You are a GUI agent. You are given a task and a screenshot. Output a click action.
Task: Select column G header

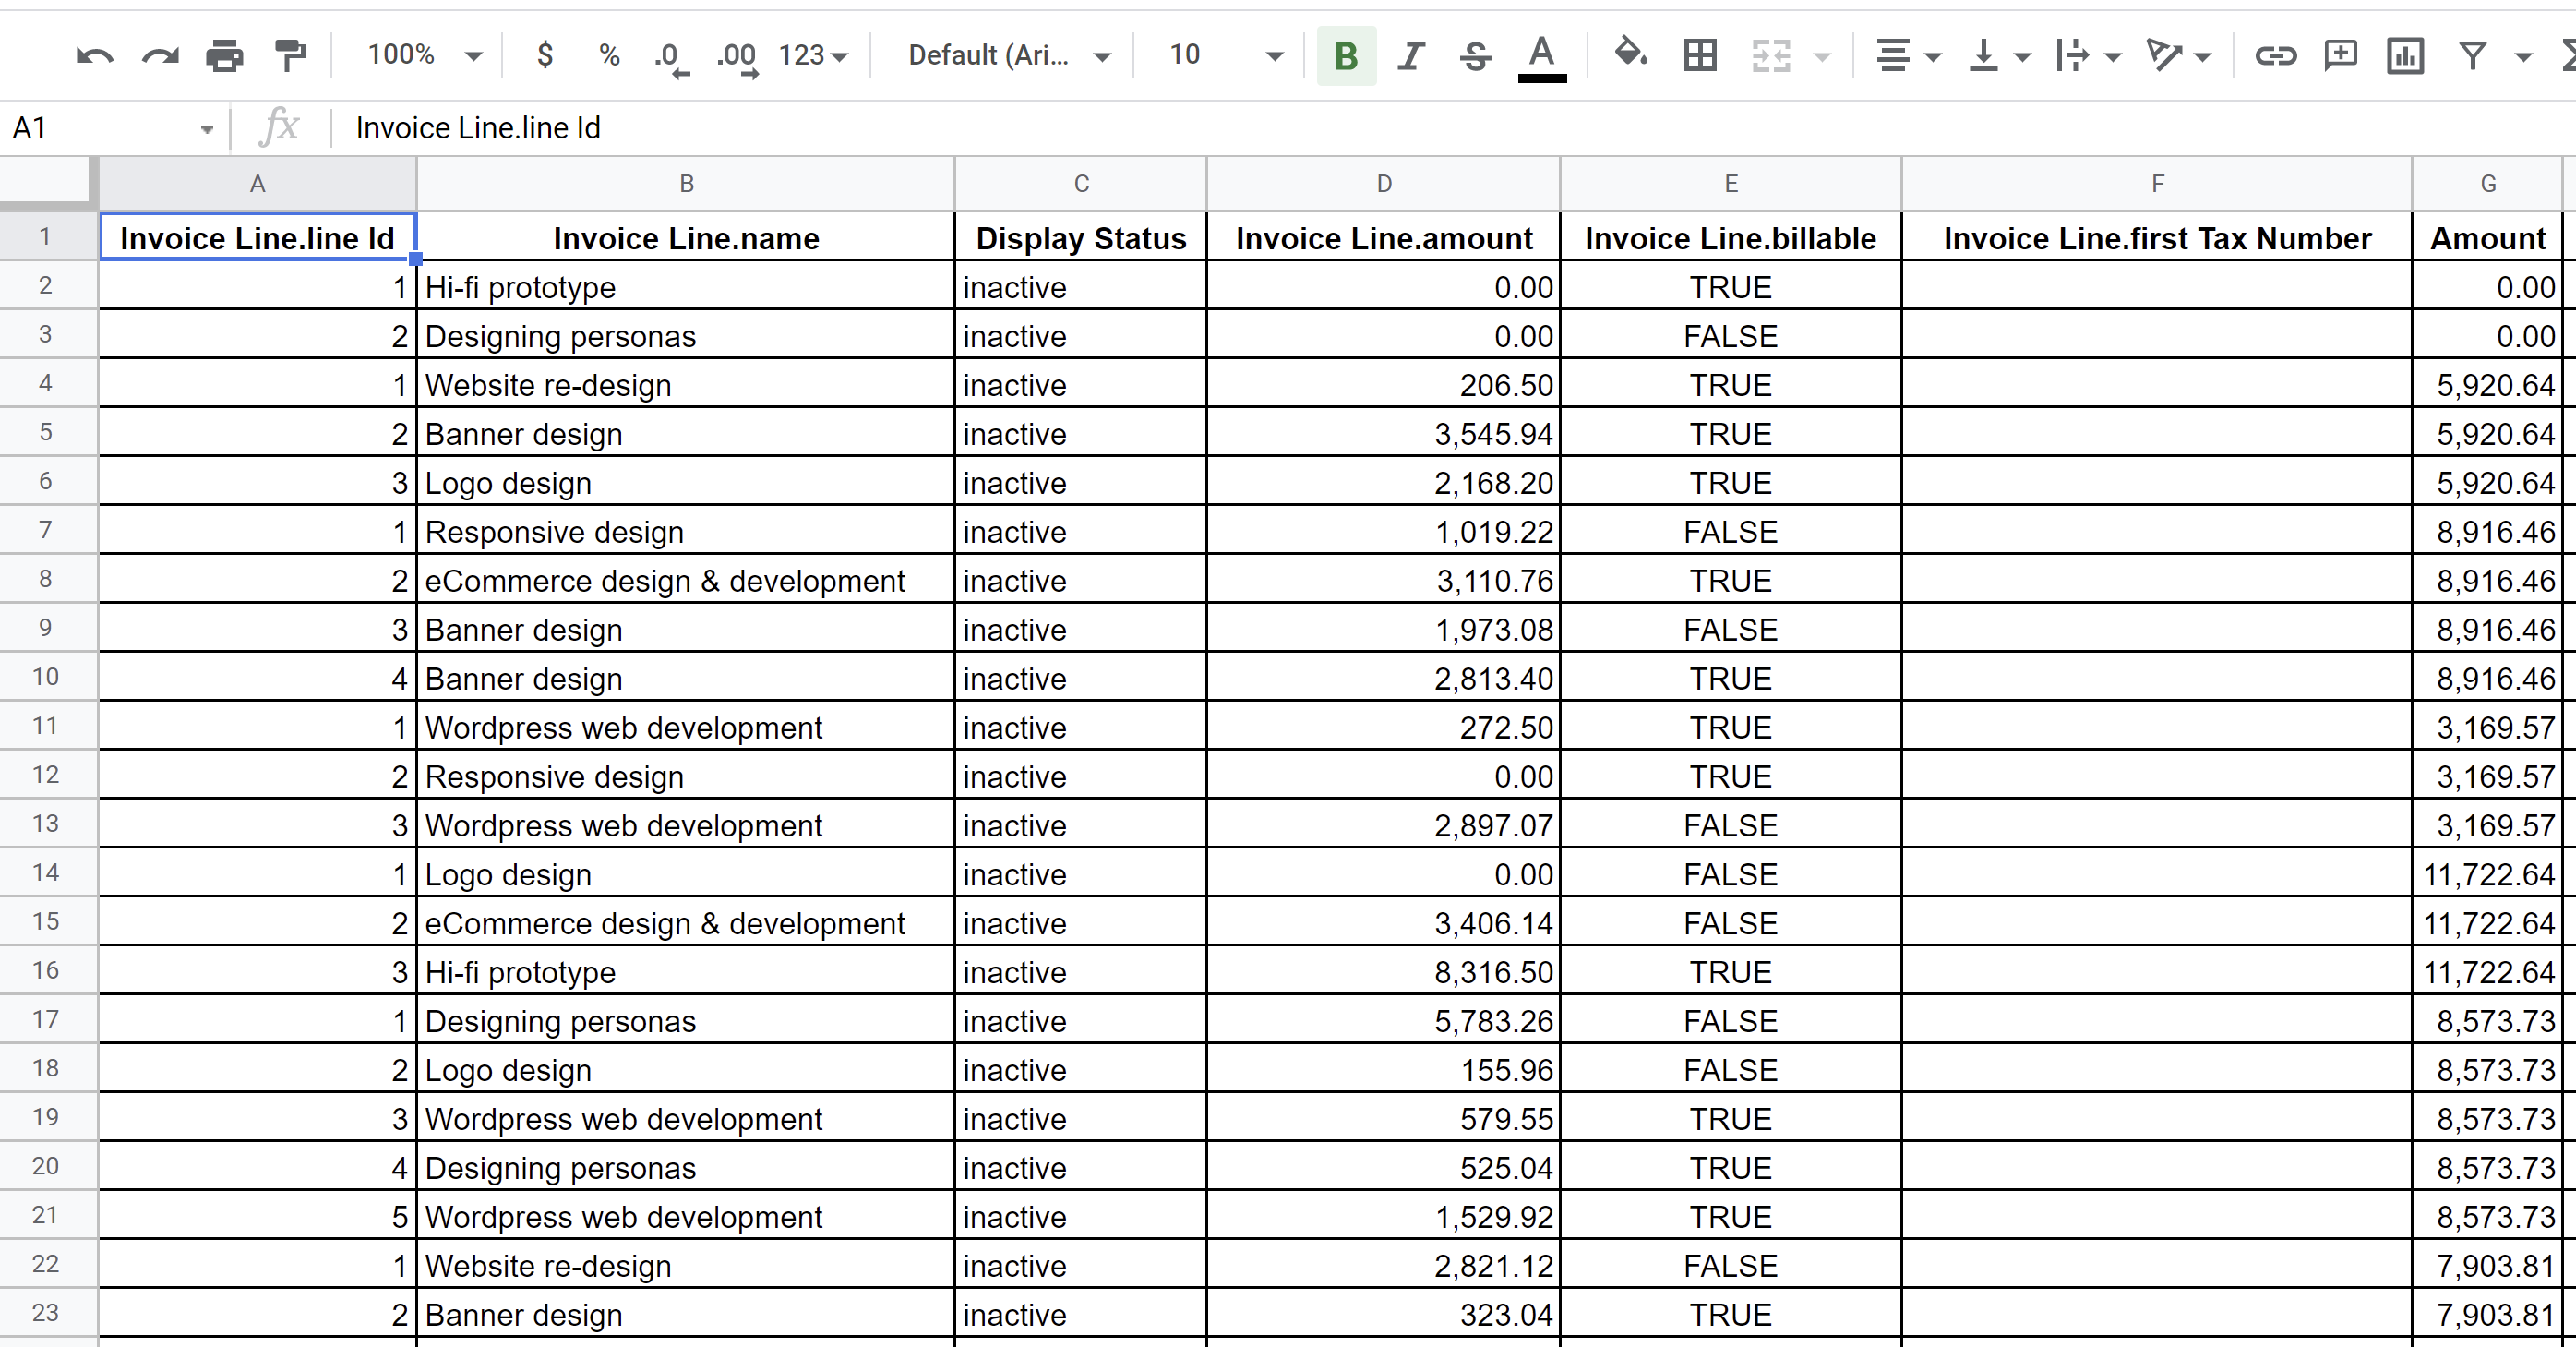point(2488,183)
